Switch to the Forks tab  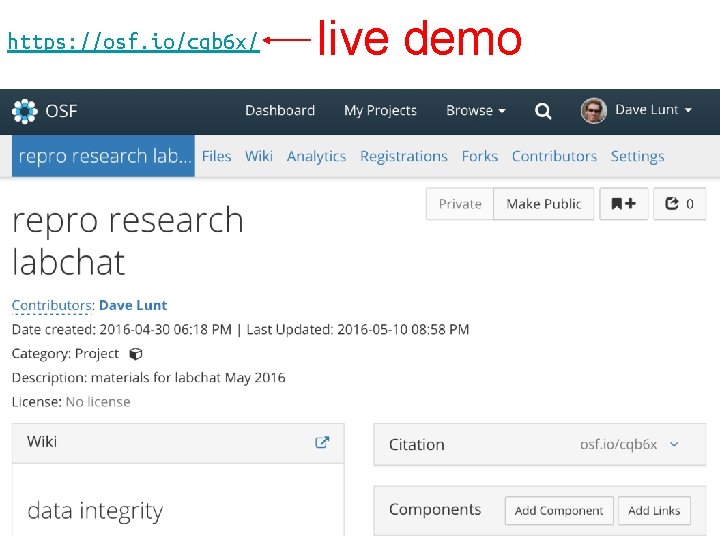[480, 156]
